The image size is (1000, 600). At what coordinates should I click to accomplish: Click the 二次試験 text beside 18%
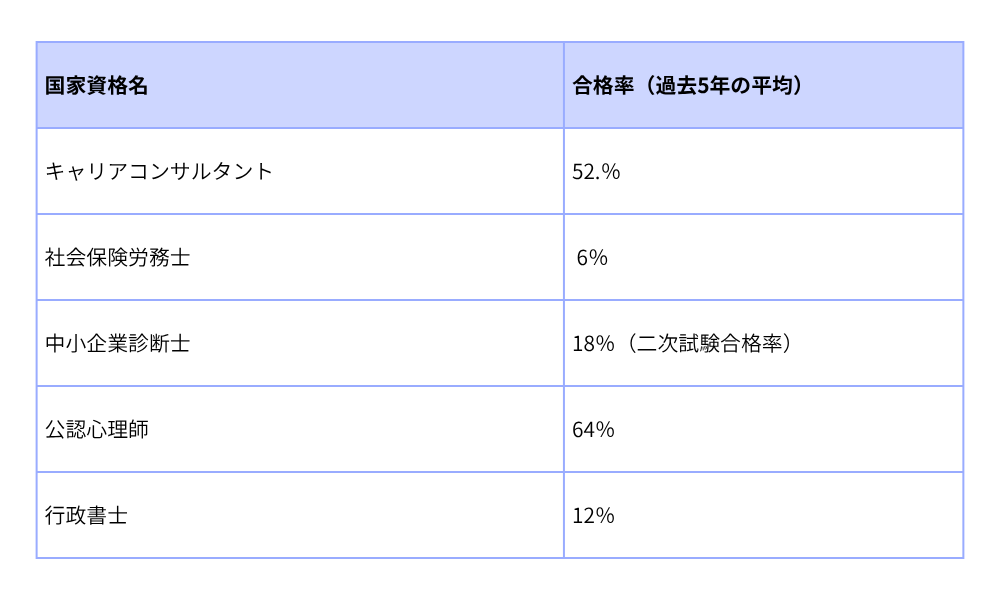point(677,344)
